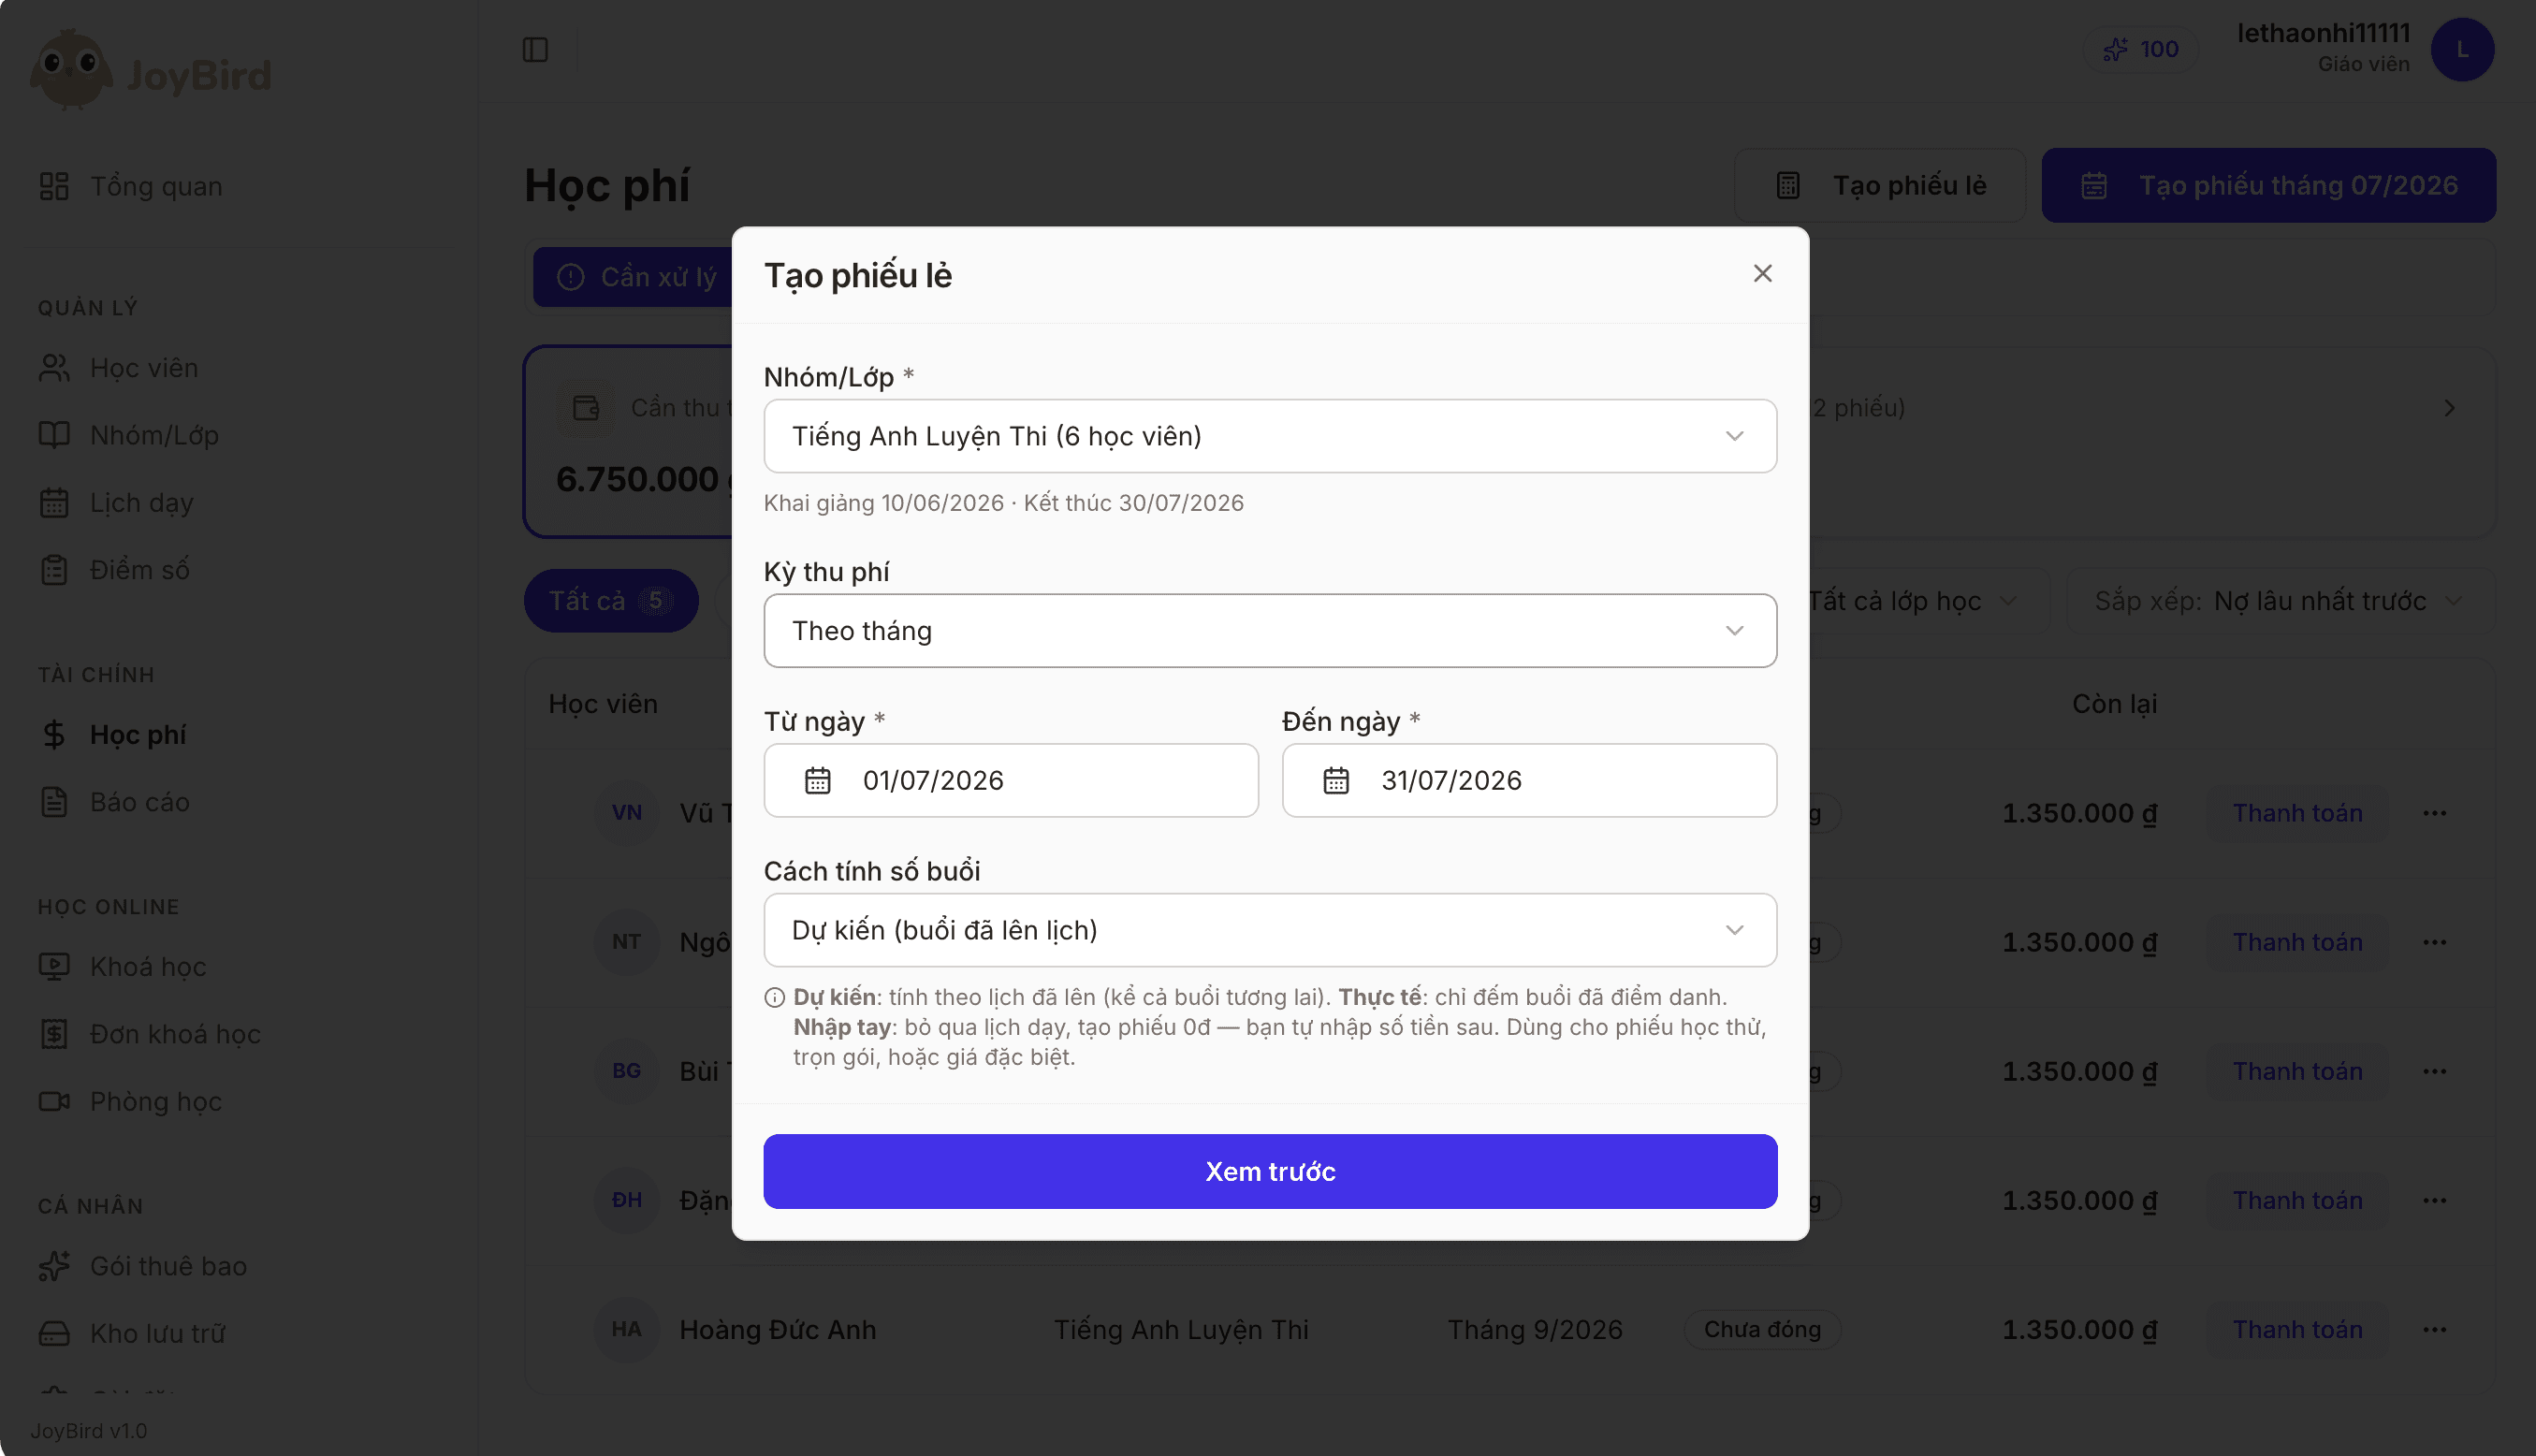
Task: Open the user avatar L
Action: point(2462,49)
